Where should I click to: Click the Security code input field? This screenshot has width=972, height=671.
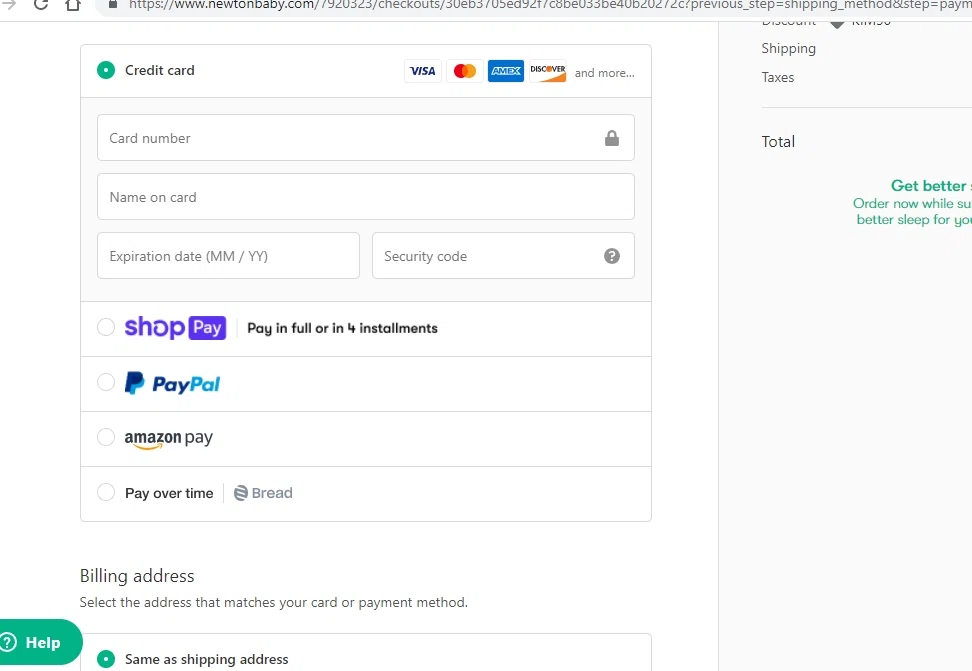[x=485, y=256]
